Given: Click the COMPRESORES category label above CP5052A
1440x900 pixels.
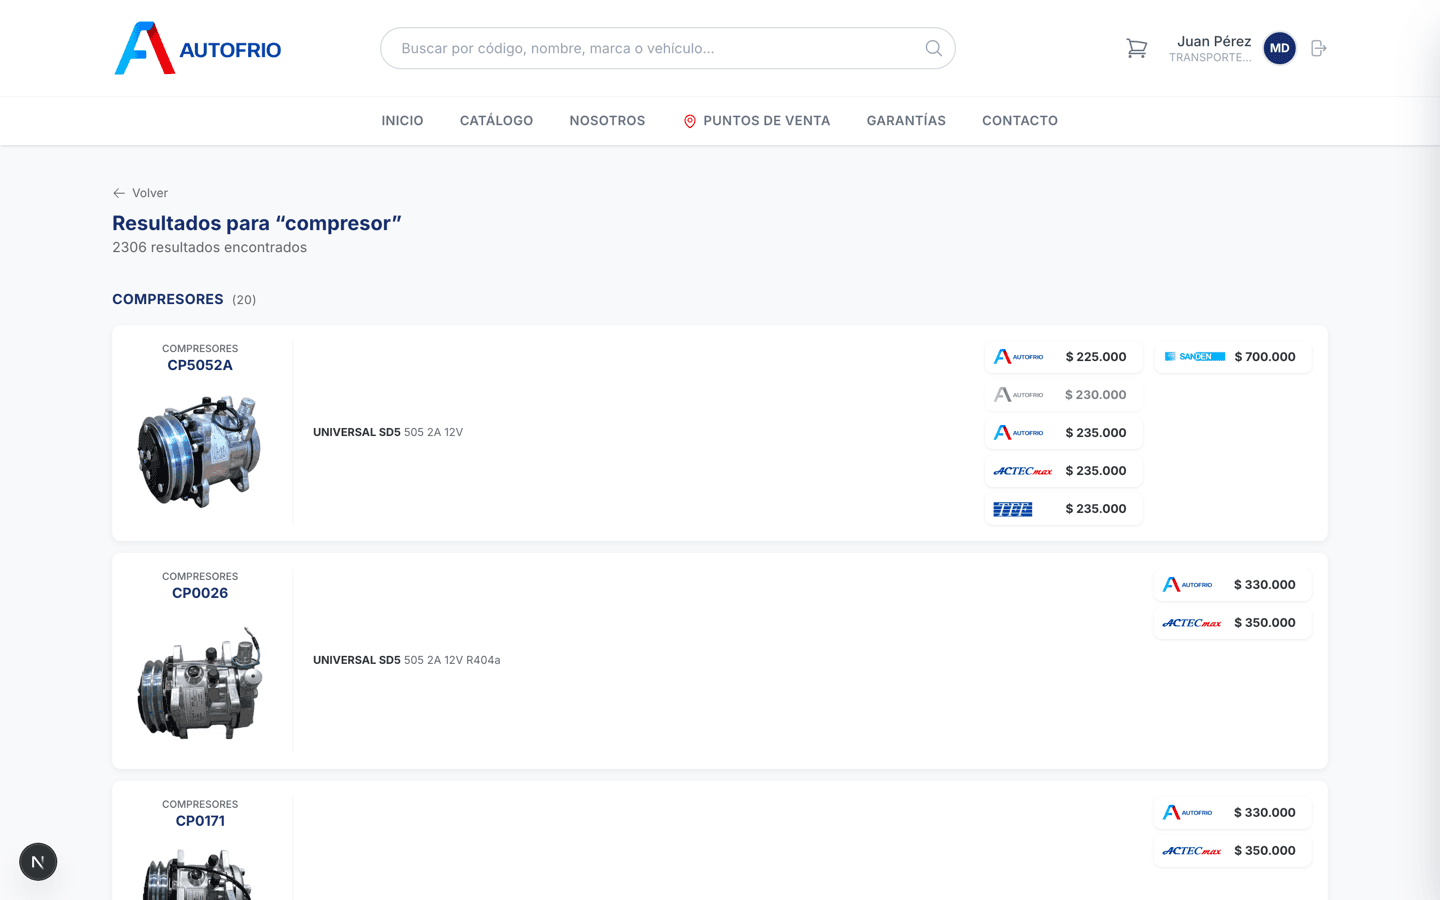Looking at the screenshot, I should [200, 349].
